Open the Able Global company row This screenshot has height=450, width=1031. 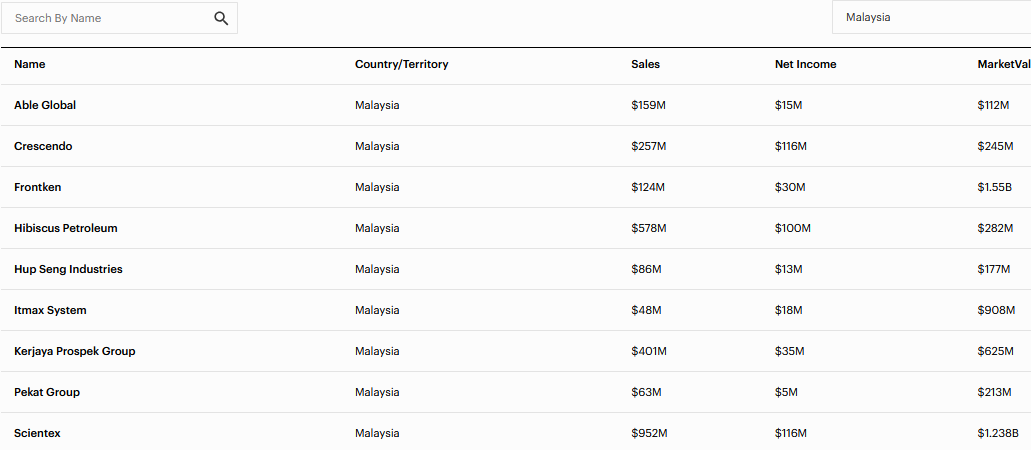click(45, 105)
